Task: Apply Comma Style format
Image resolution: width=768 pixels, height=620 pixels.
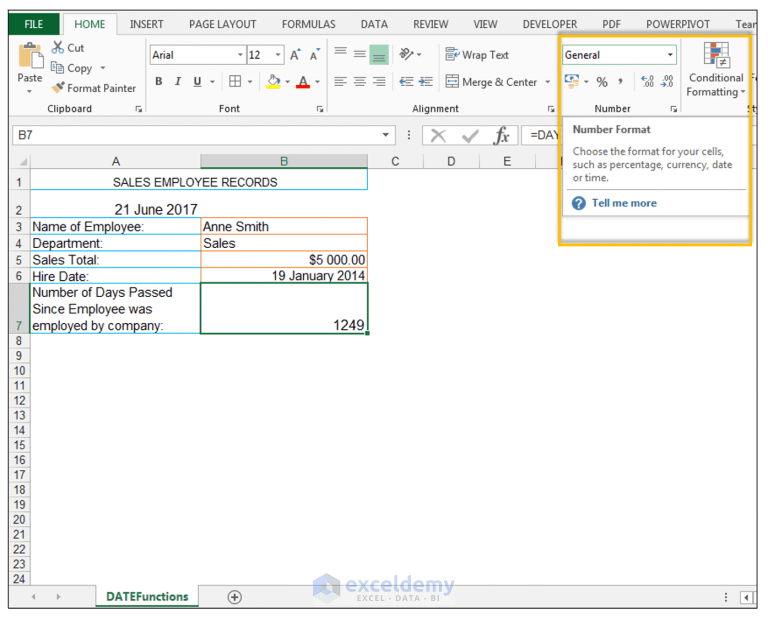Action: click(621, 81)
